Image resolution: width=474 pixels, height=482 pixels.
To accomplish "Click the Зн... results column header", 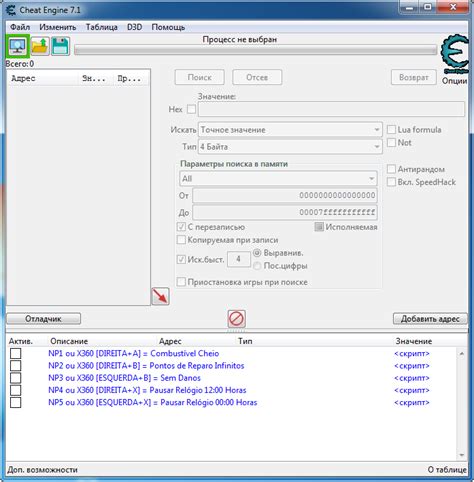I will point(96,78).
